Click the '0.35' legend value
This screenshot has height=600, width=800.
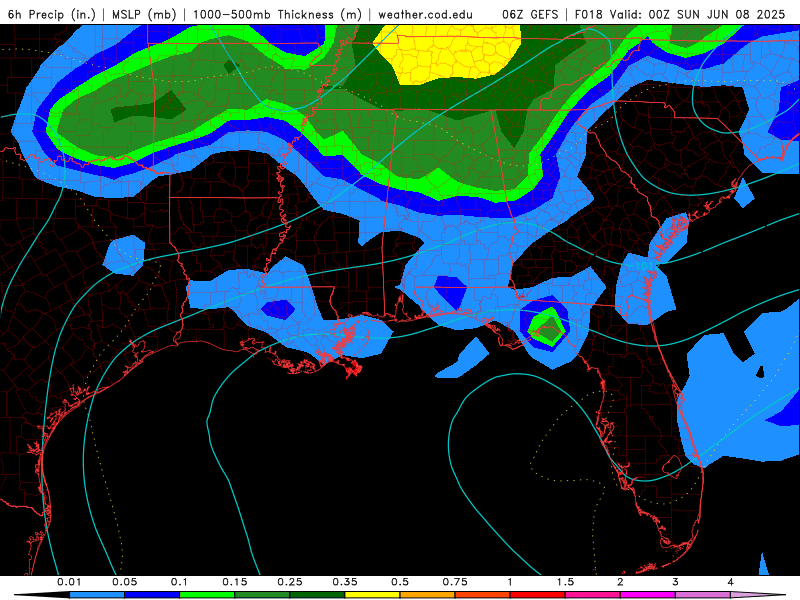[345, 582]
